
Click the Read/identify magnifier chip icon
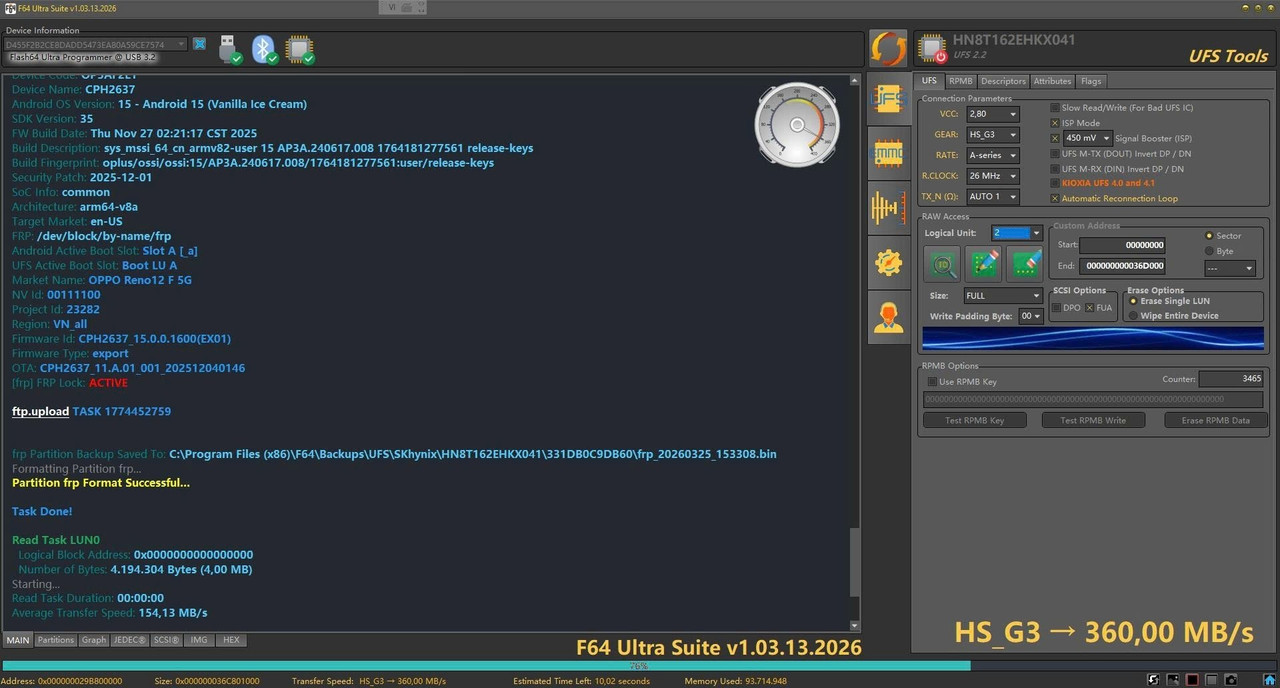(942, 264)
